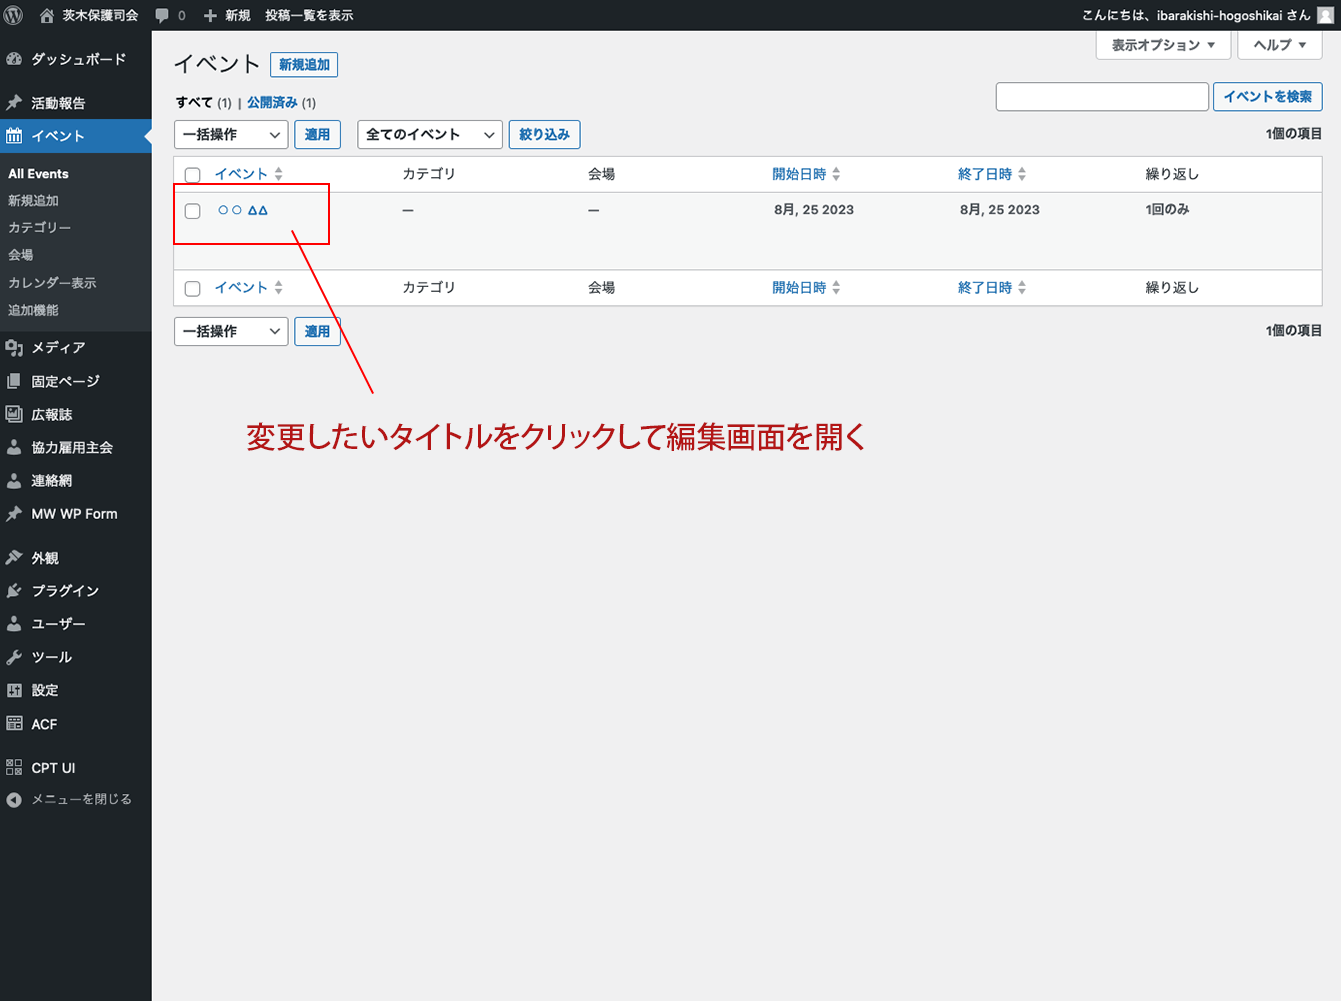1341x1001 pixels.
Task: Collapse menu using メニューを閉じる arrow icon
Action: [x=14, y=800]
